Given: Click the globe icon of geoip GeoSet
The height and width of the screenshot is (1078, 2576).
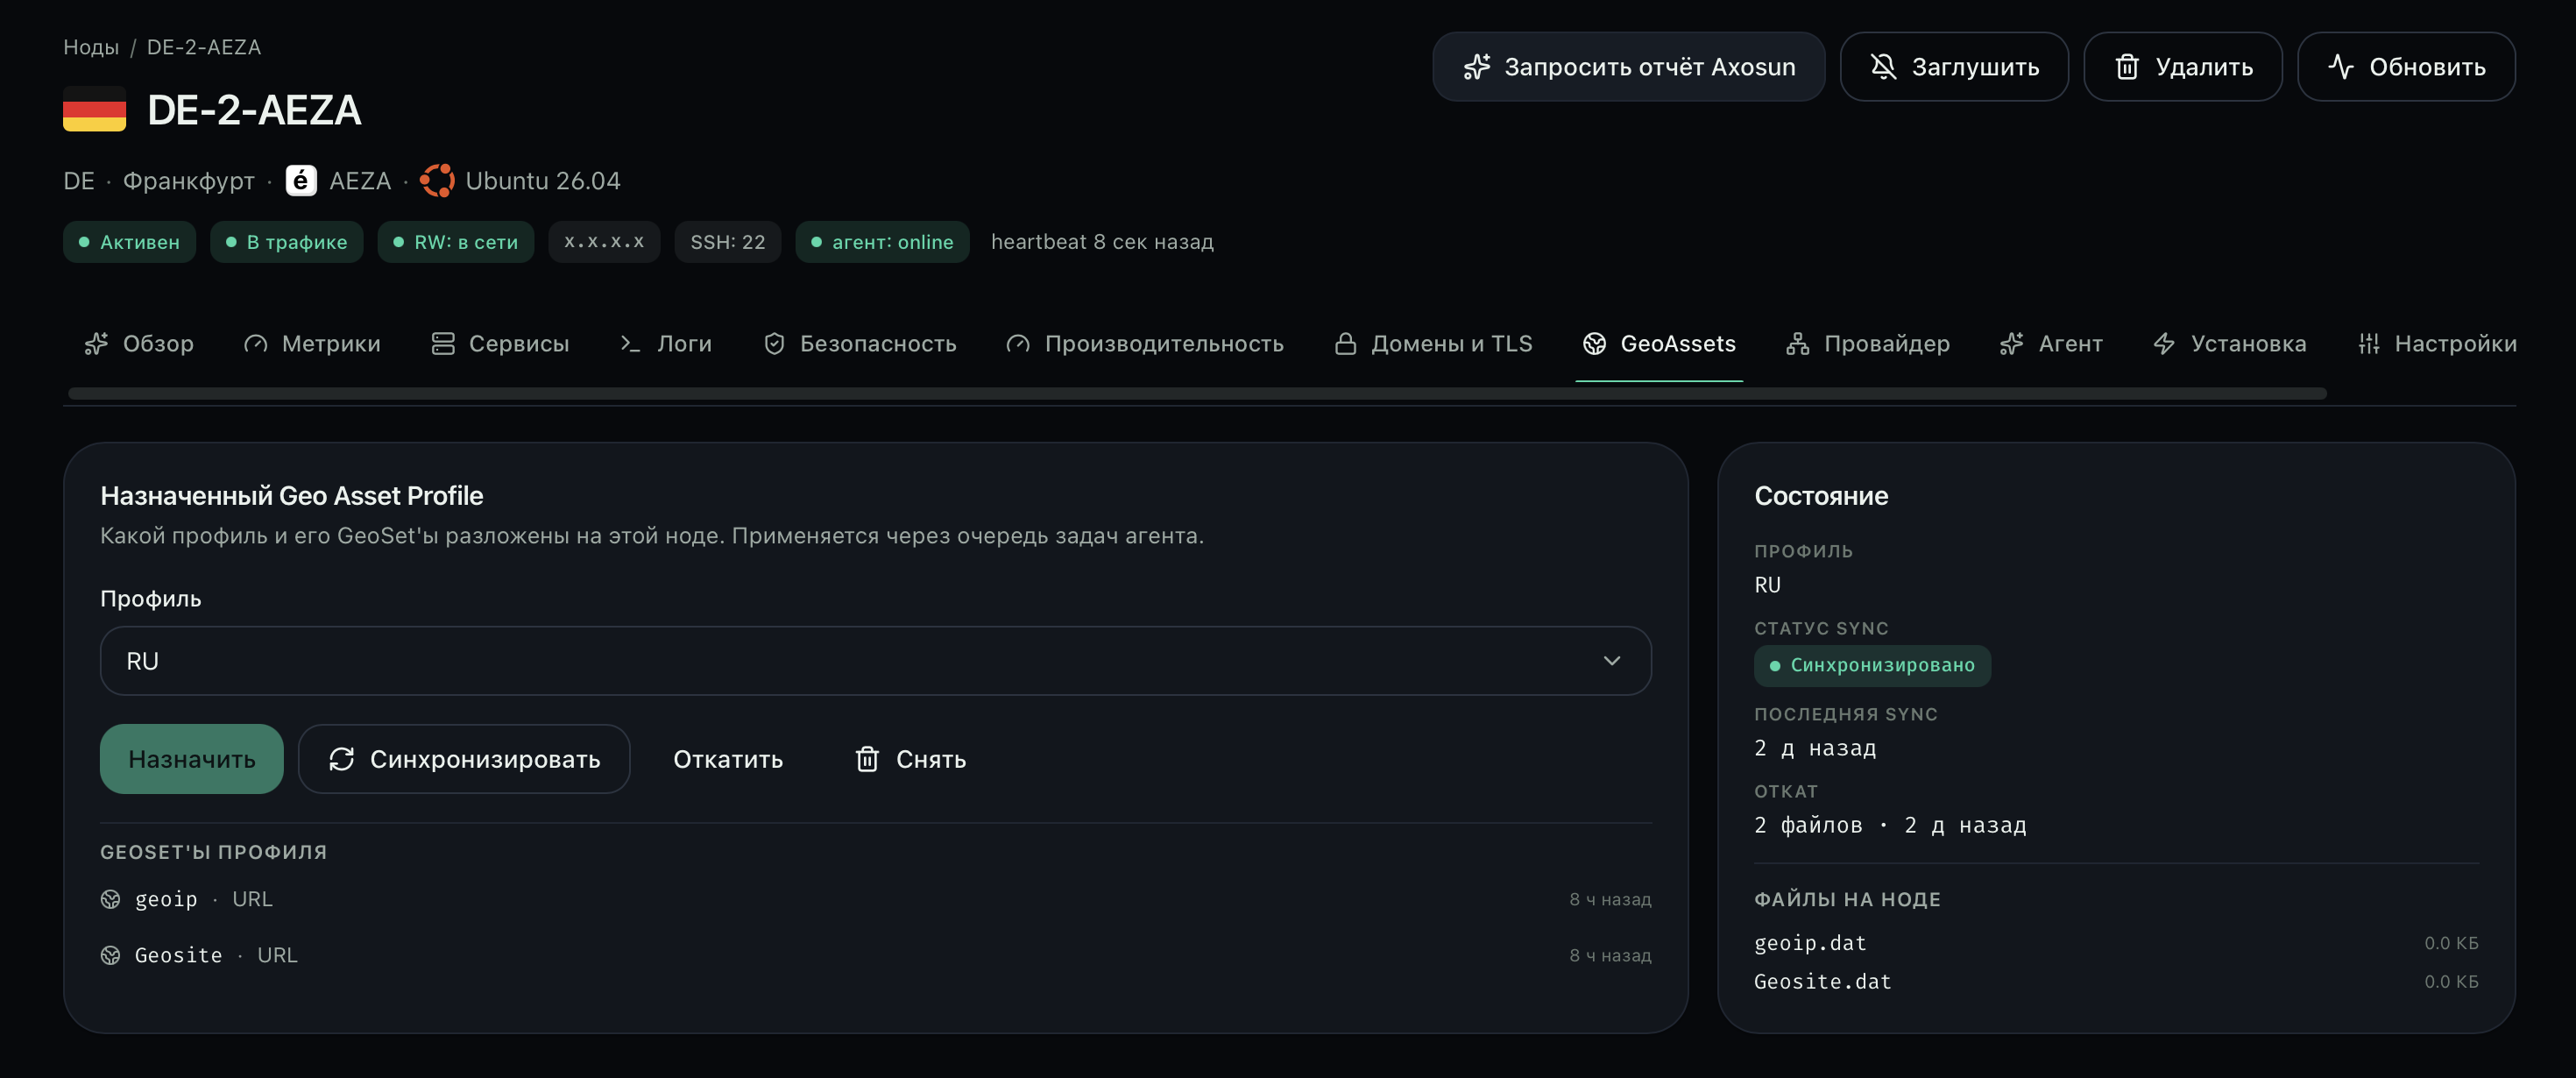Looking at the screenshot, I should pyautogui.click(x=110, y=899).
